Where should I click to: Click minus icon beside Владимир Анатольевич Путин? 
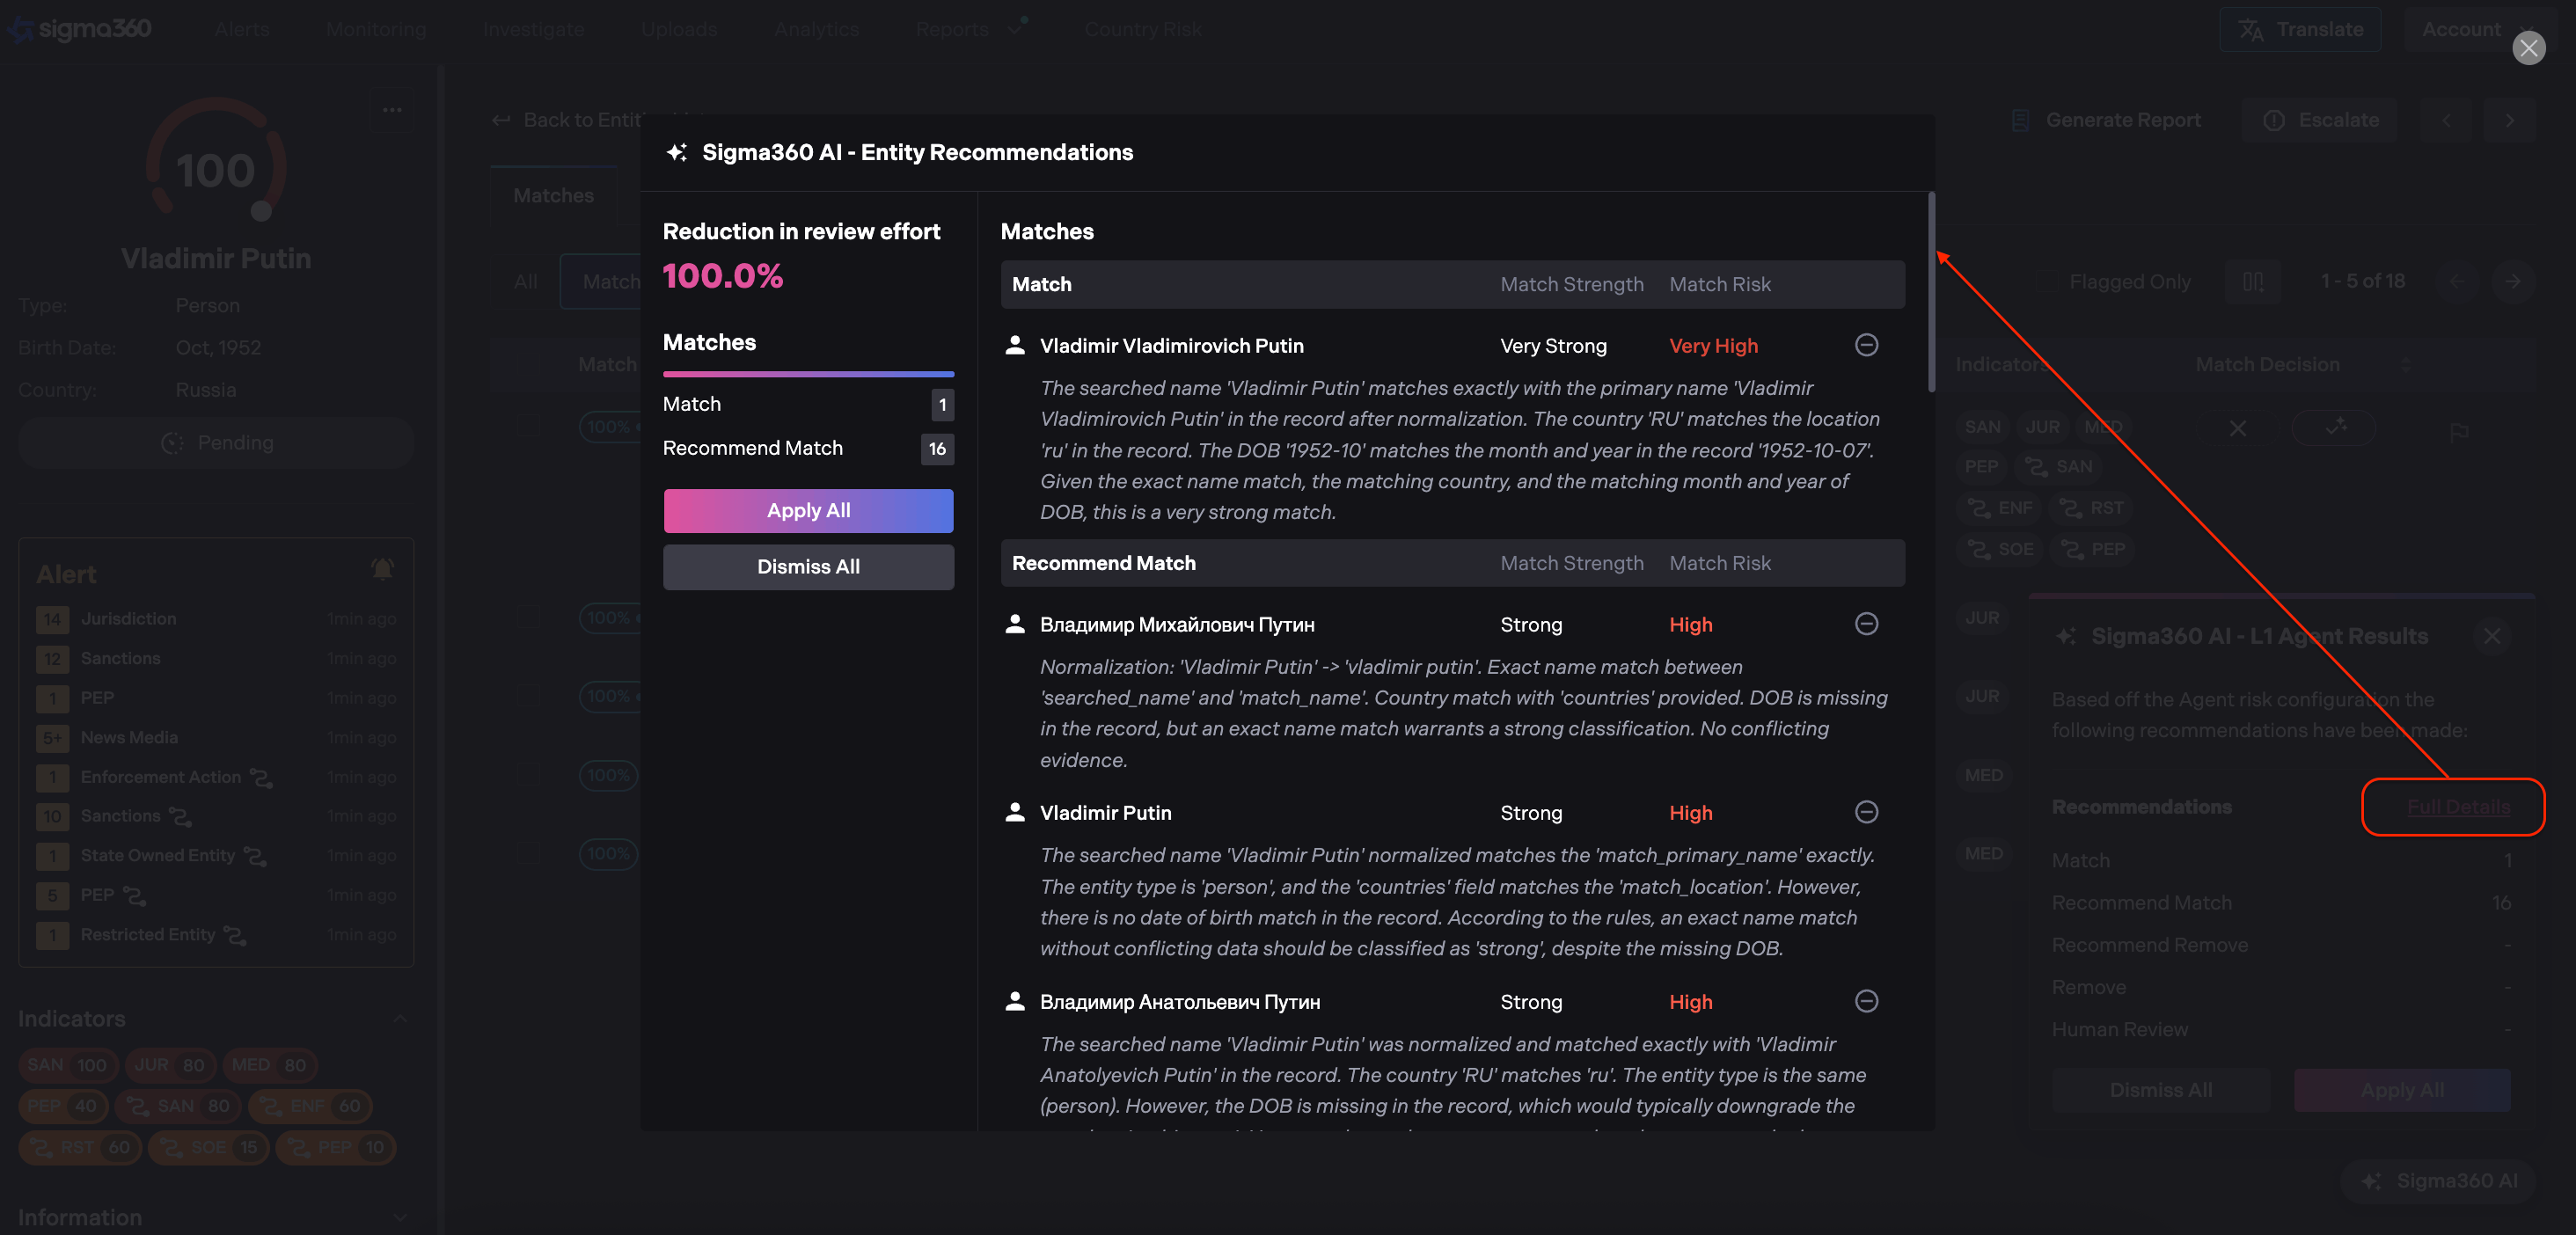click(1866, 1001)
